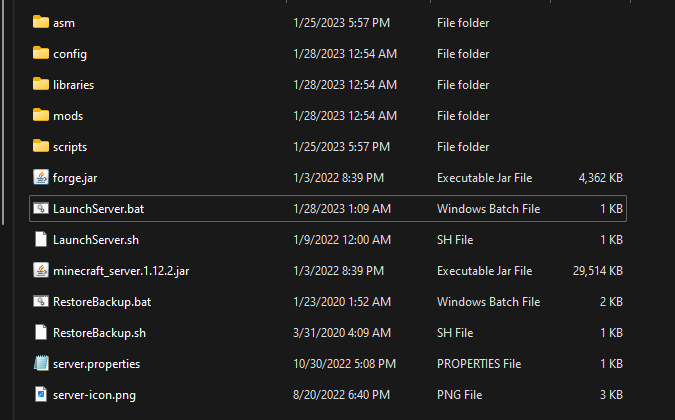Screen dimensions: 675x420
Task: Click the File folder type of mods
Action: pyautogui.click(x=463, y=116)
